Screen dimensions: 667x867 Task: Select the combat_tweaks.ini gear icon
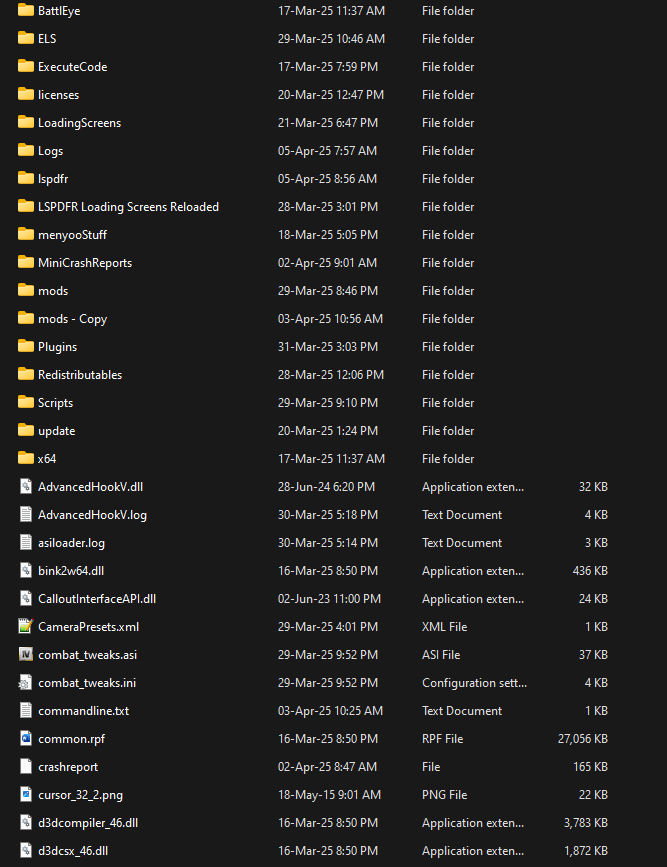[25, 683]
